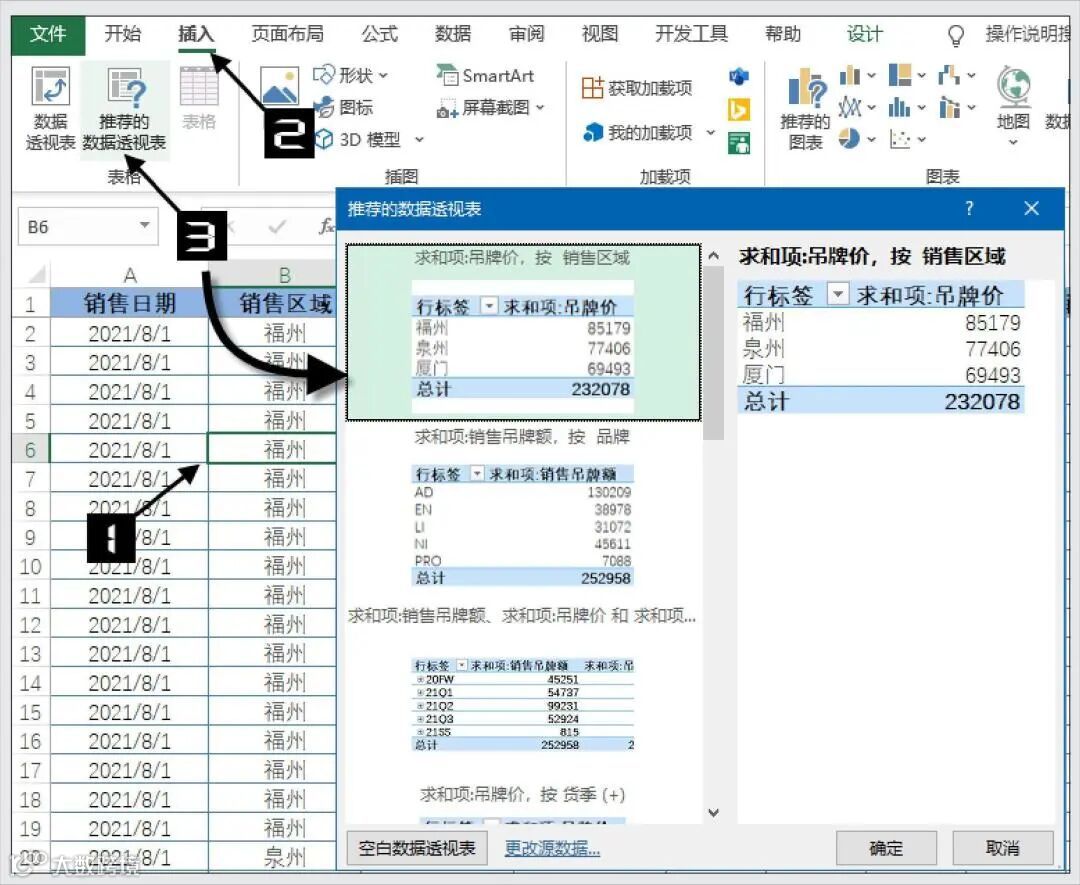Open Recommended PivotTables button
The width and height of the screenshot is (1080, 885).
coord(125,109)
